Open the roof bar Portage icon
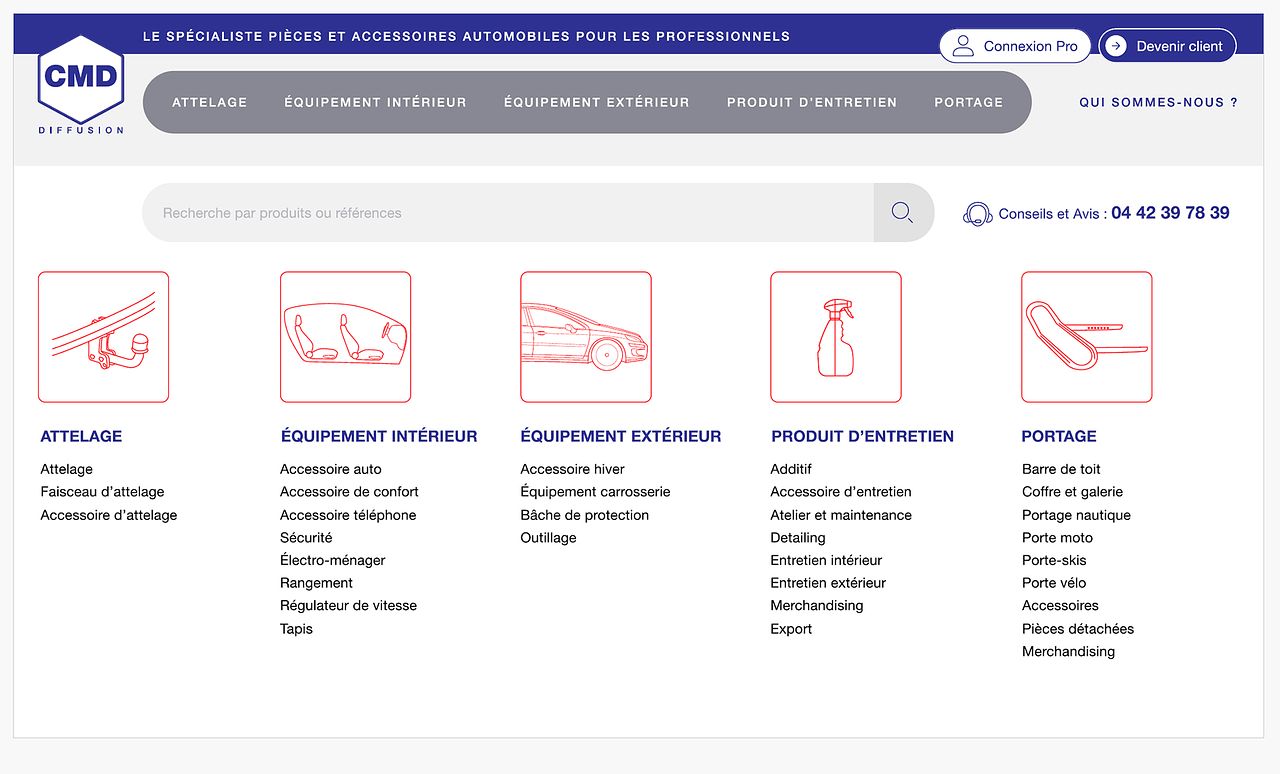The width and height of the screenshot is (1280, 774). click(x=1086, y=337)
